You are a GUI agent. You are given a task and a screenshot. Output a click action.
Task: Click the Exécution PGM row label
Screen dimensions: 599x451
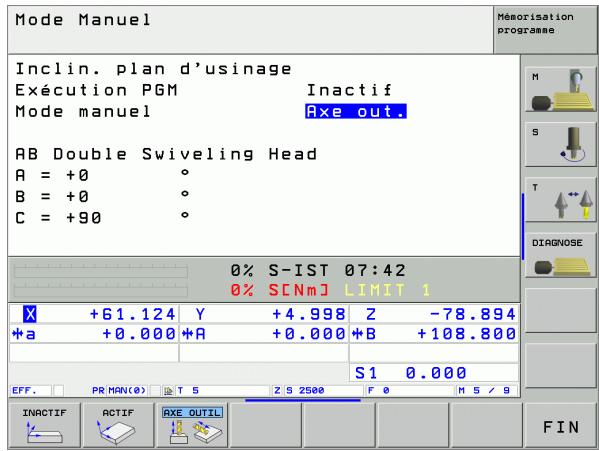point(96,90)
